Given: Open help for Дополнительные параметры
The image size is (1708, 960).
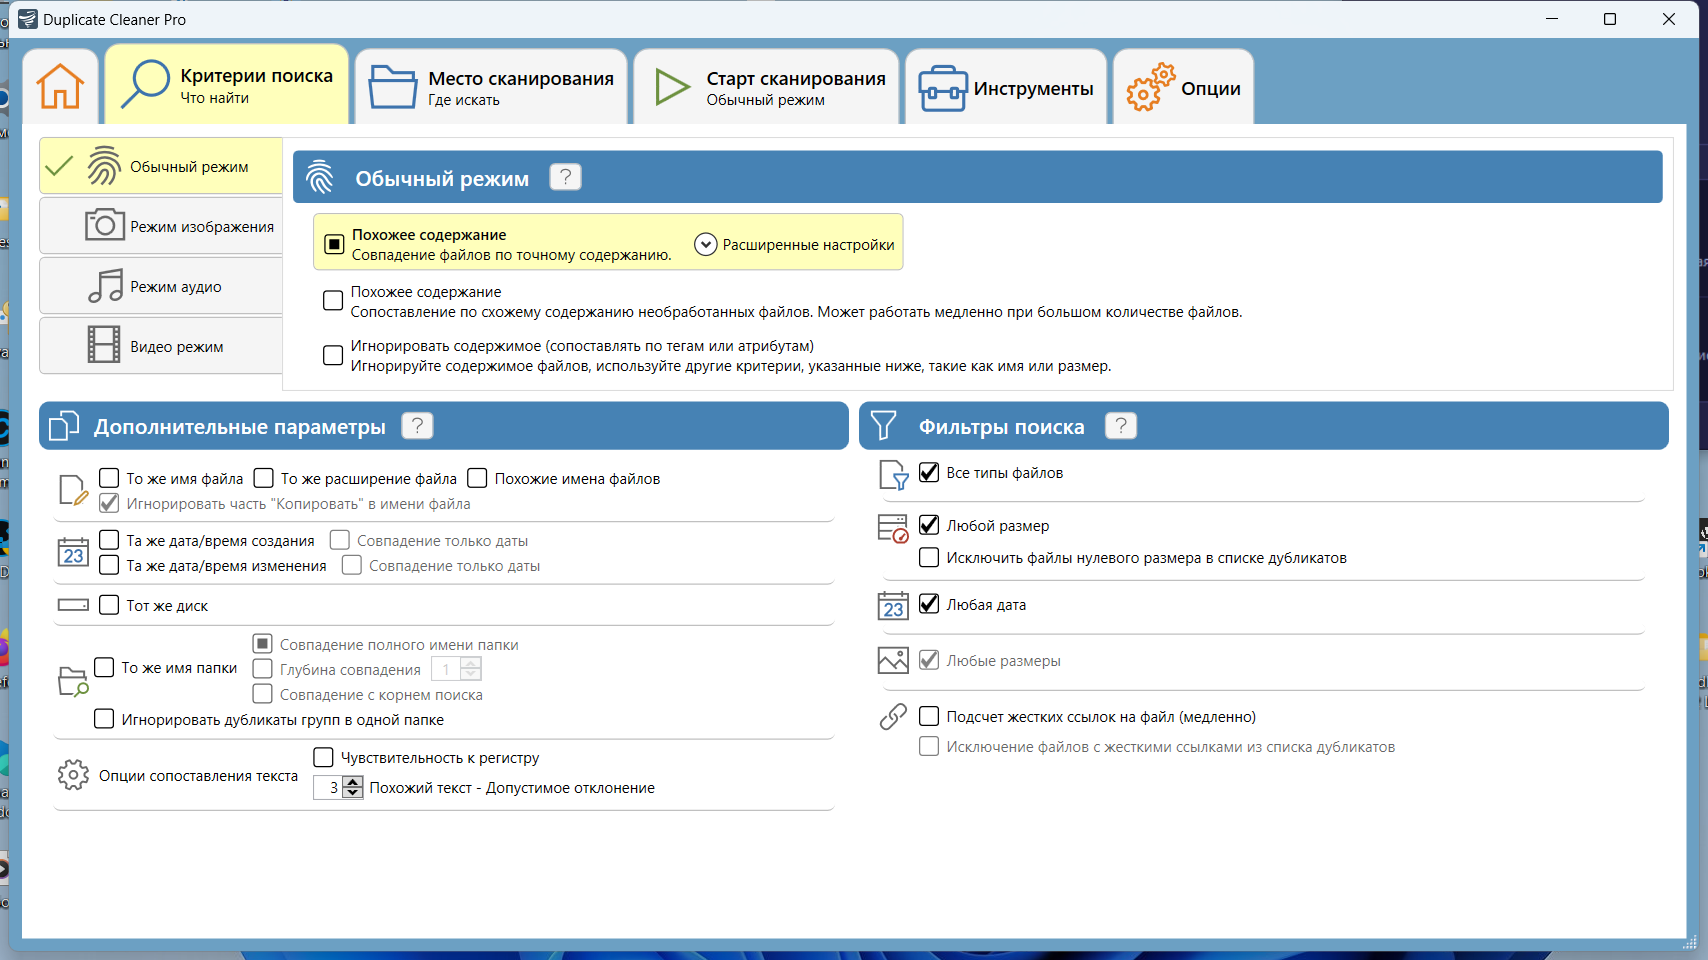Looking at the screenshot, I should click(417, 426).
